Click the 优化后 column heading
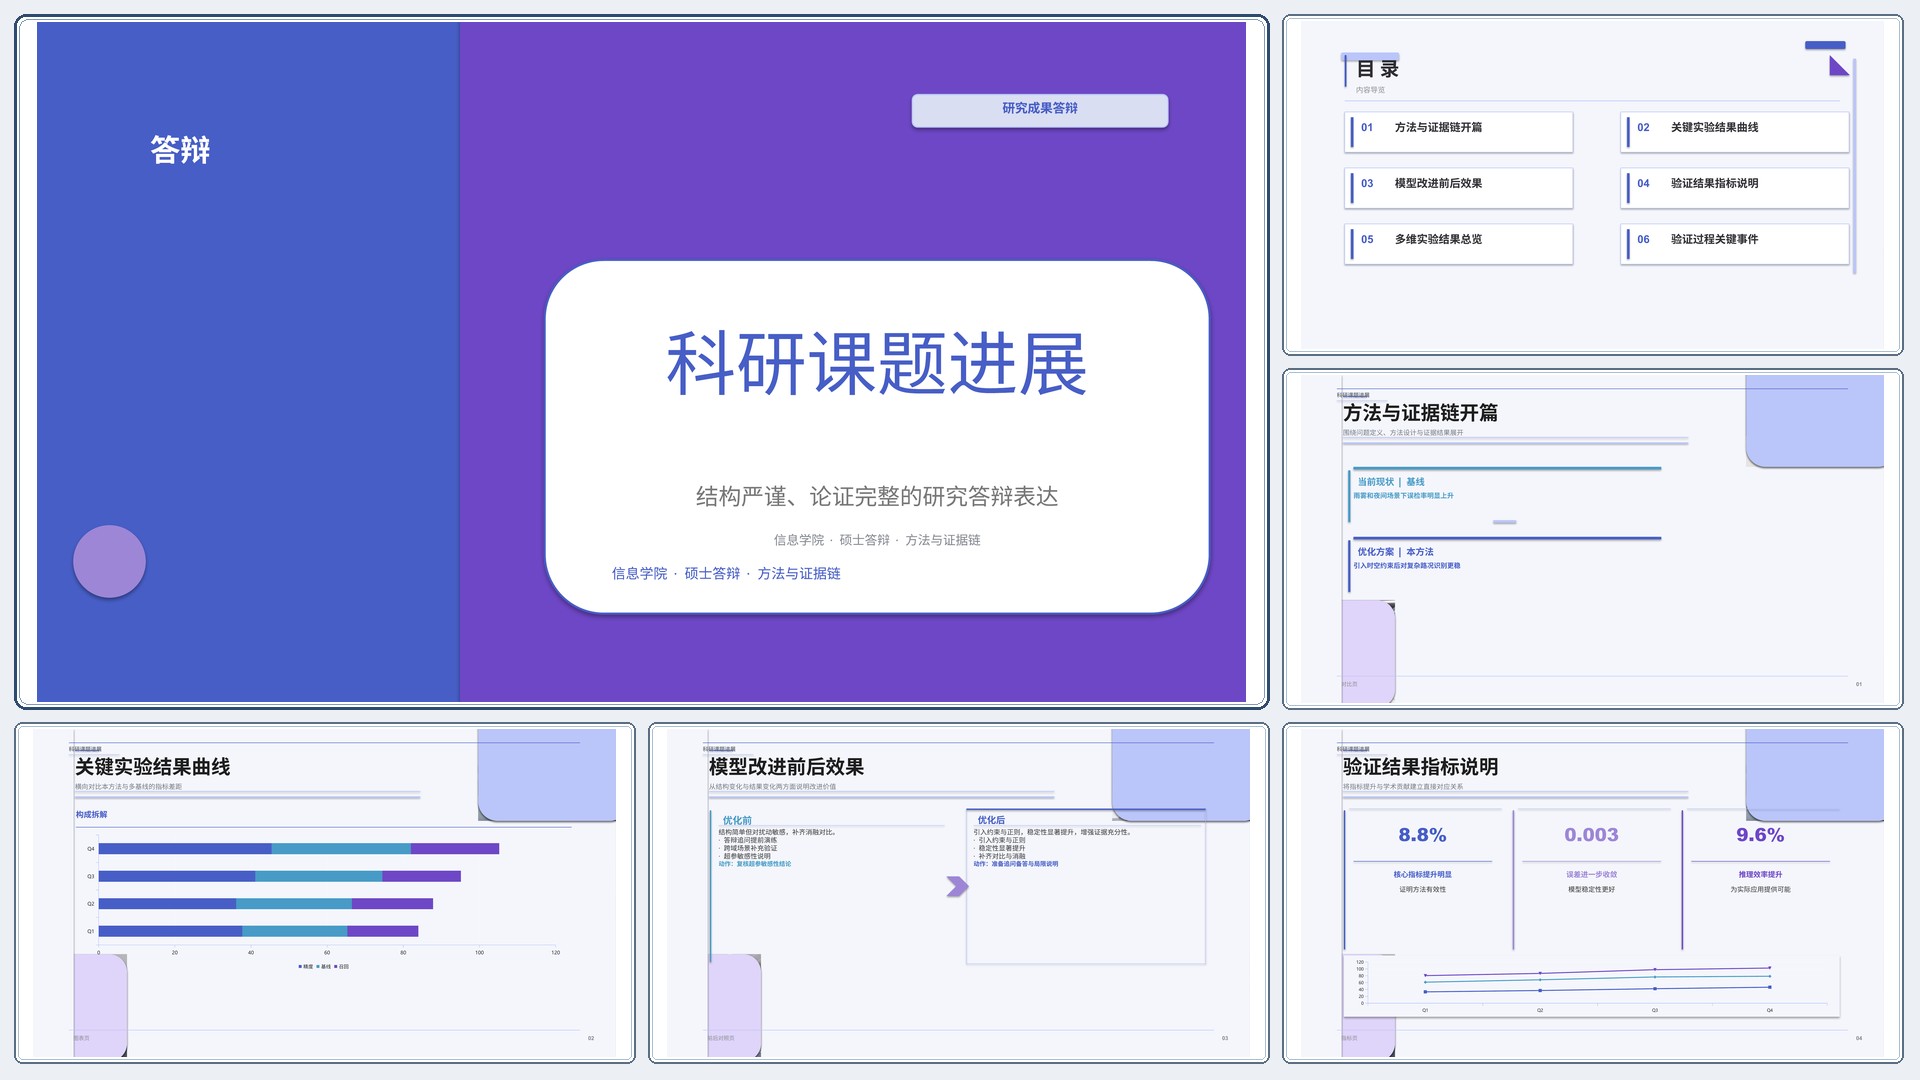The image size is (1920, 1080). click(991, 820)
